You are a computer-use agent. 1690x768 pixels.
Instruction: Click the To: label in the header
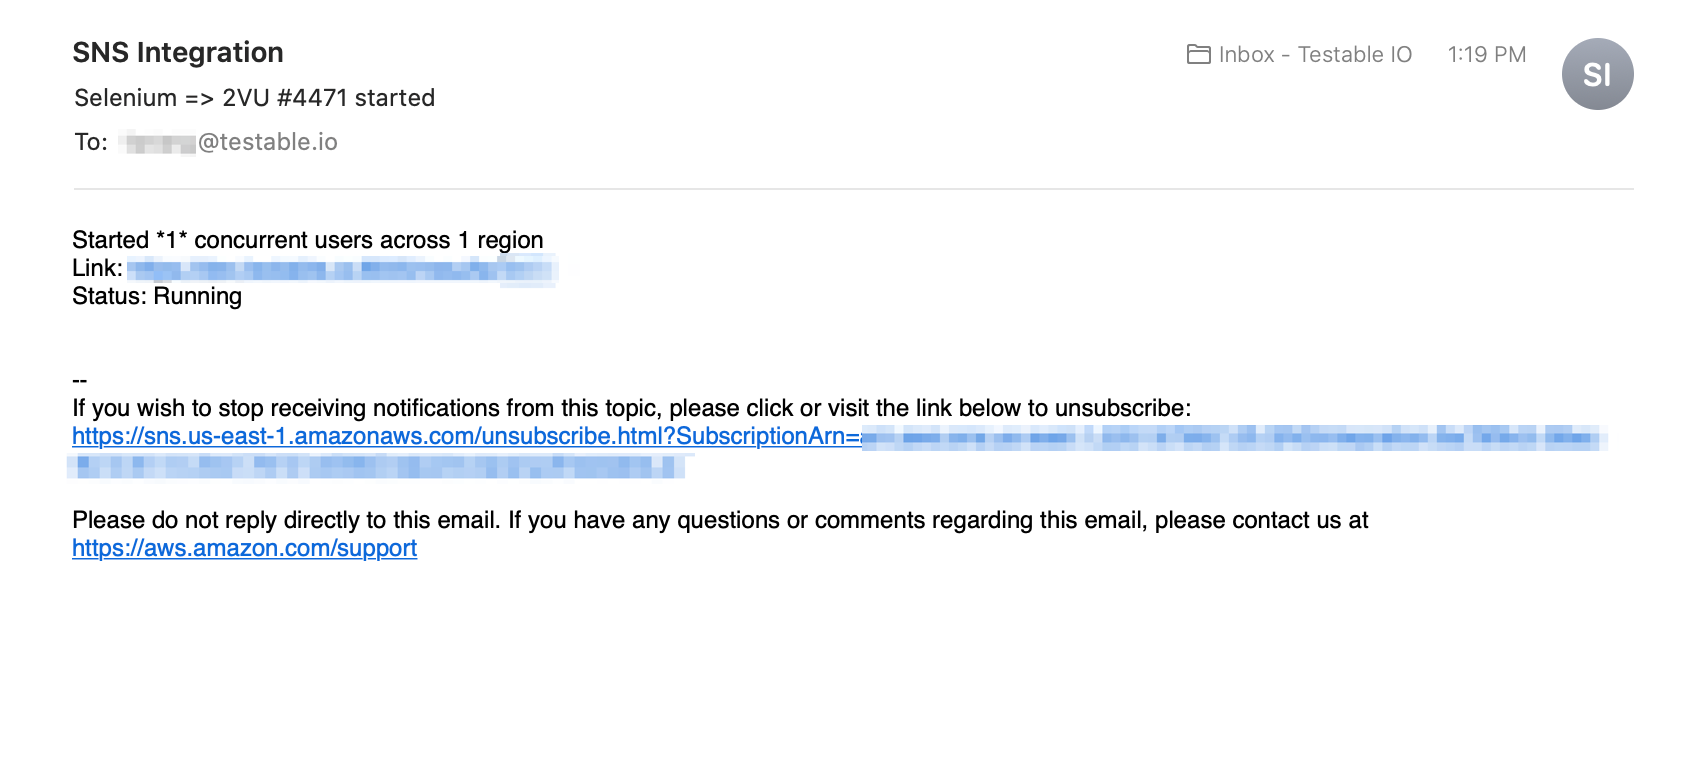pos(91,142)
